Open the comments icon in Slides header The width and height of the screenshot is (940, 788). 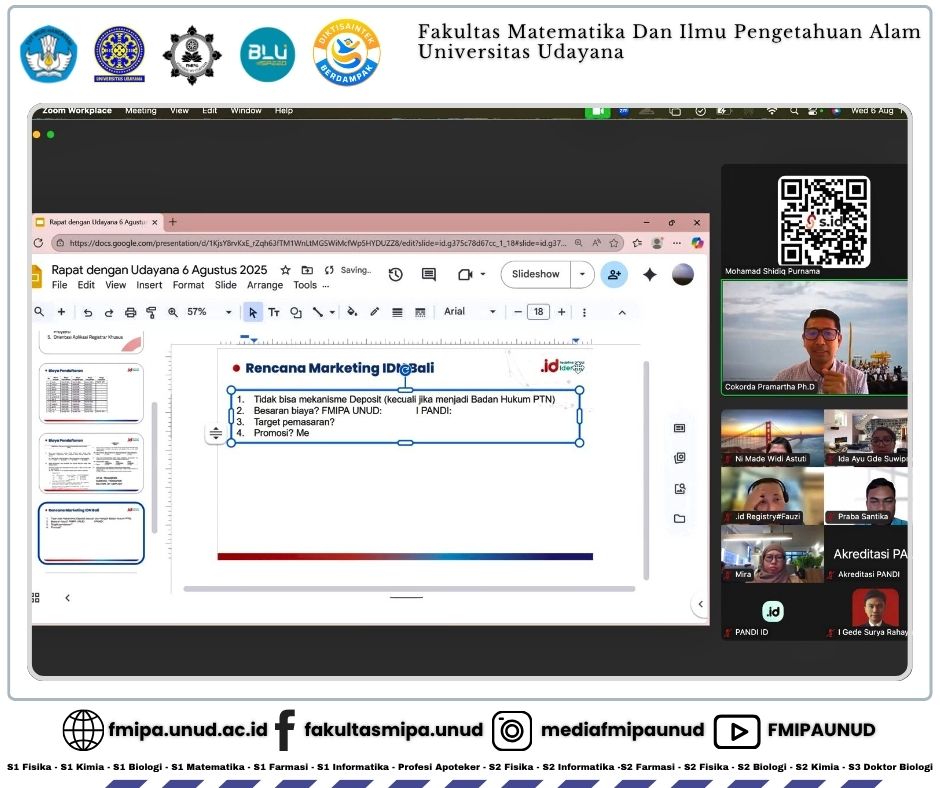(x=429, y=275)
